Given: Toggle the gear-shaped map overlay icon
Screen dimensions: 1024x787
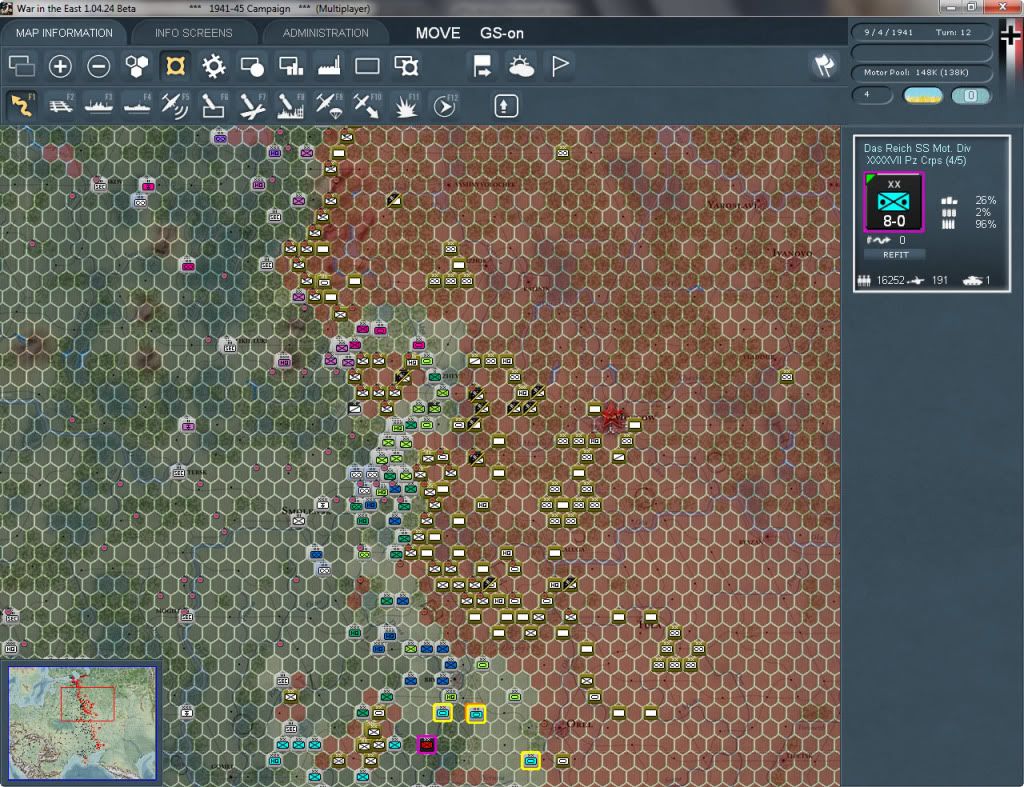Looking at the screenshot, I should tap(214, 66).
